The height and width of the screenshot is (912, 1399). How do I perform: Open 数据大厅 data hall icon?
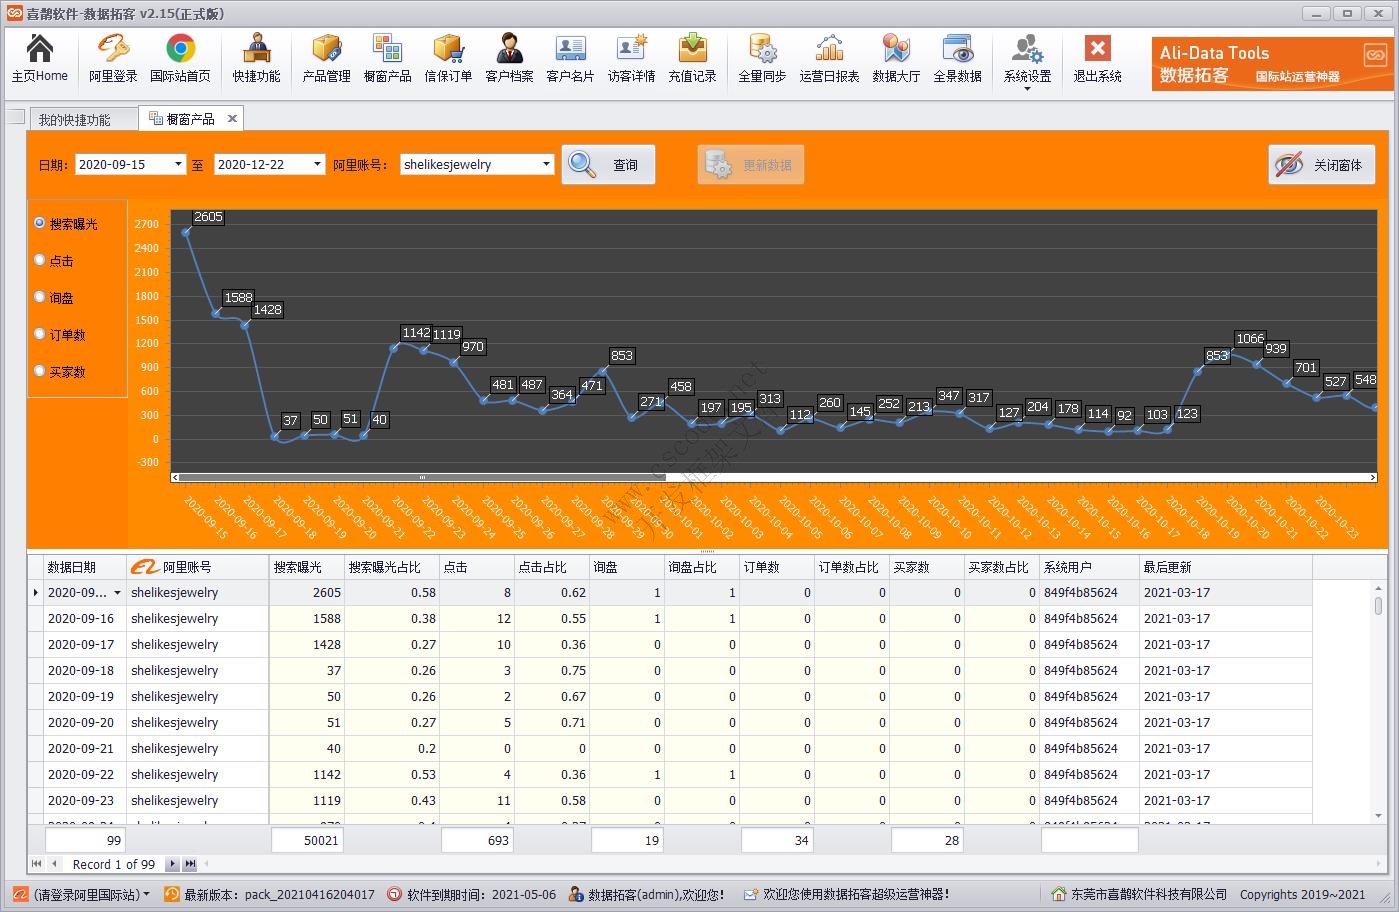click(x=896, y=58)
